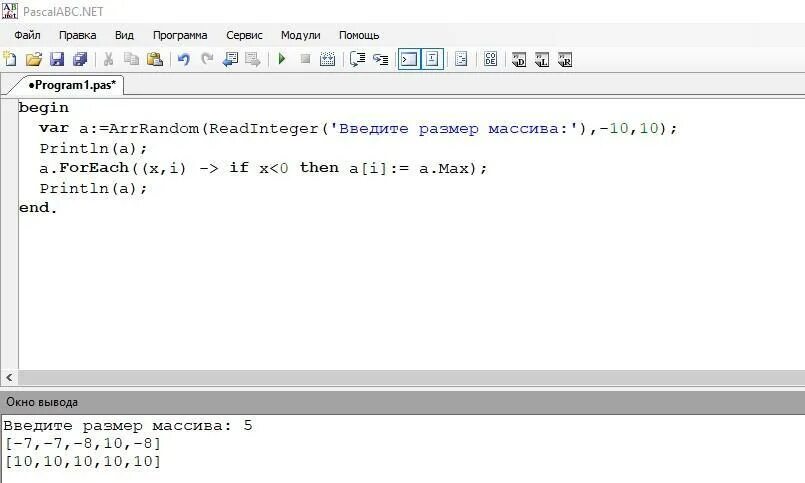
Task: Click the D icon in the toolbar
Action: click(x=519, y=60)
